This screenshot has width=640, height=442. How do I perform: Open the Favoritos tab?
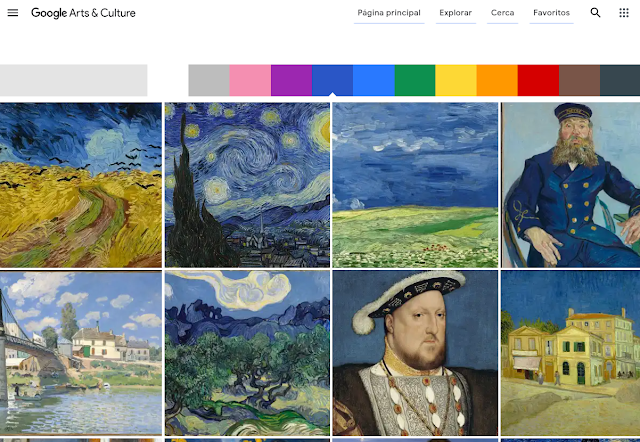[551, 13]
